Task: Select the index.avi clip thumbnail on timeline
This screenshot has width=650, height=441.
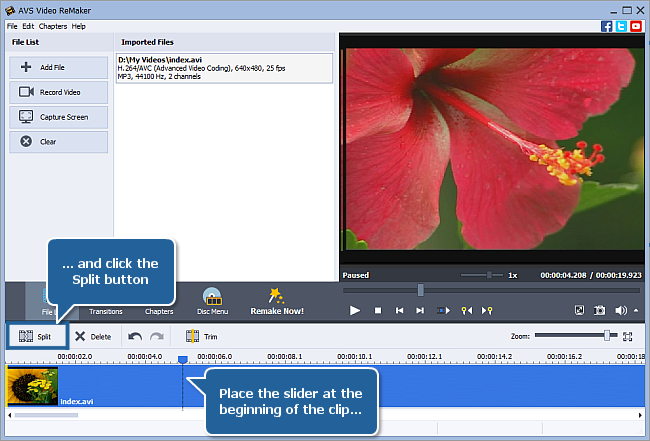Action: (x=32, y=386)
